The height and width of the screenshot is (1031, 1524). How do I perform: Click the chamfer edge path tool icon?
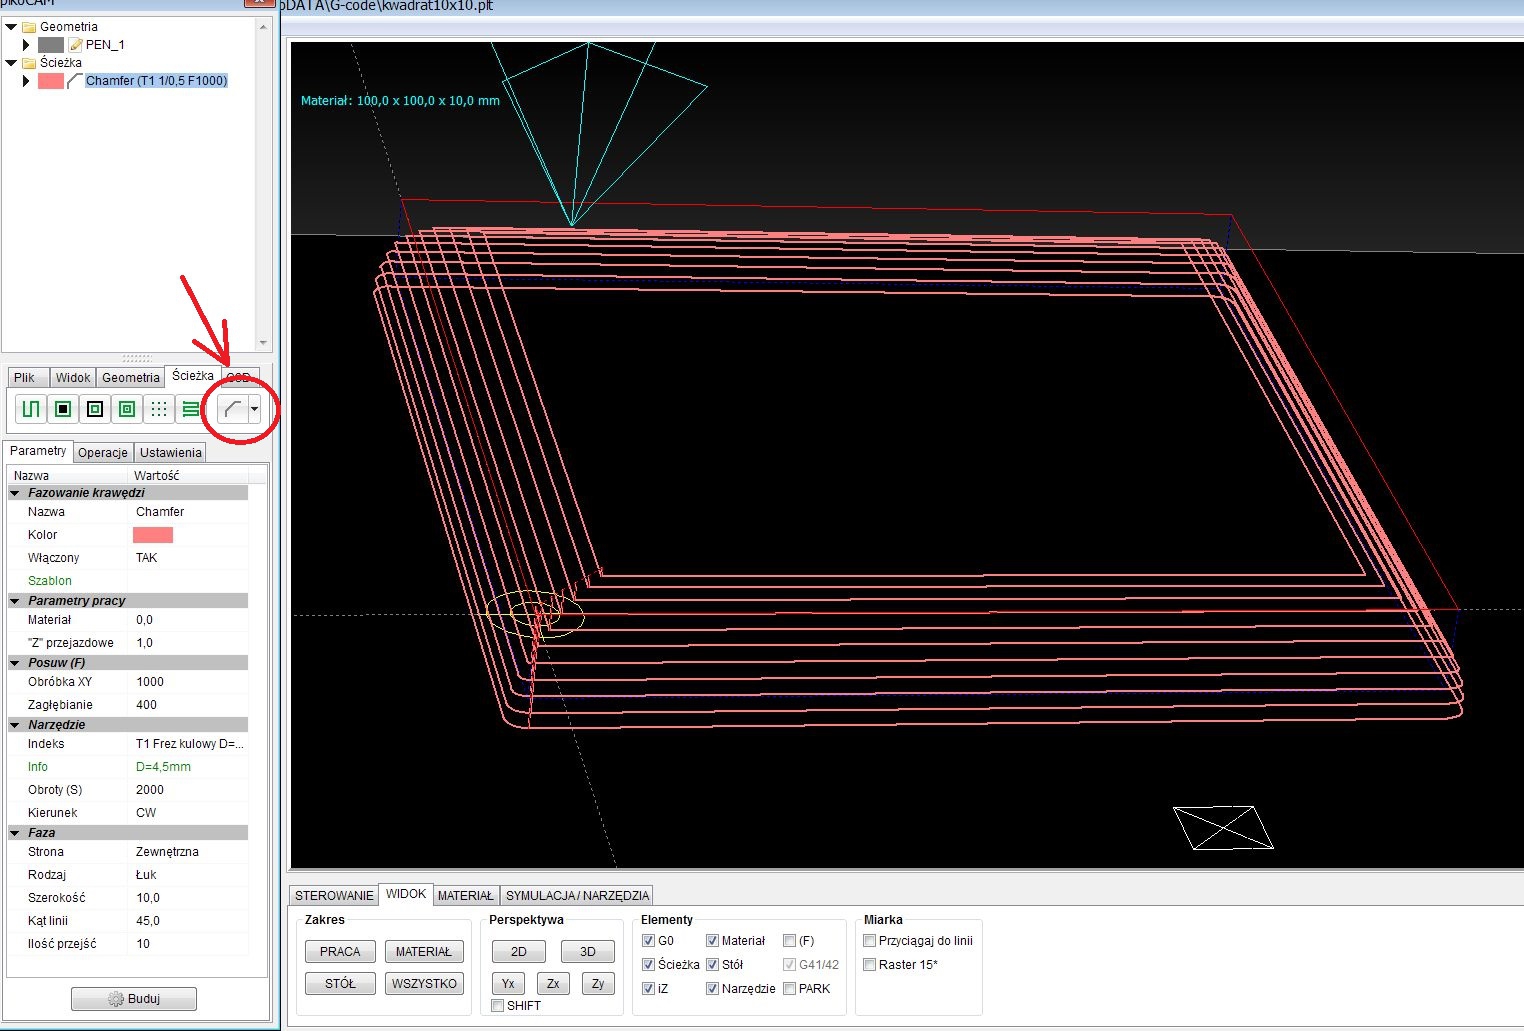click(232, 409)
